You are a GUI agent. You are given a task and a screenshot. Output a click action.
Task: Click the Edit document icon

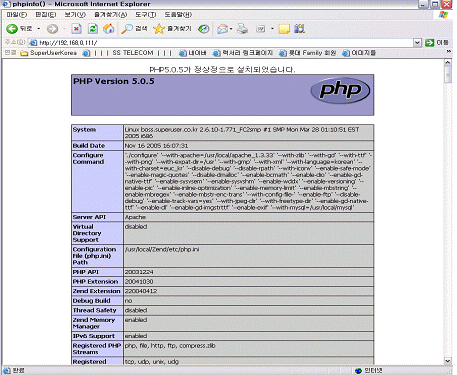(261, 29)
